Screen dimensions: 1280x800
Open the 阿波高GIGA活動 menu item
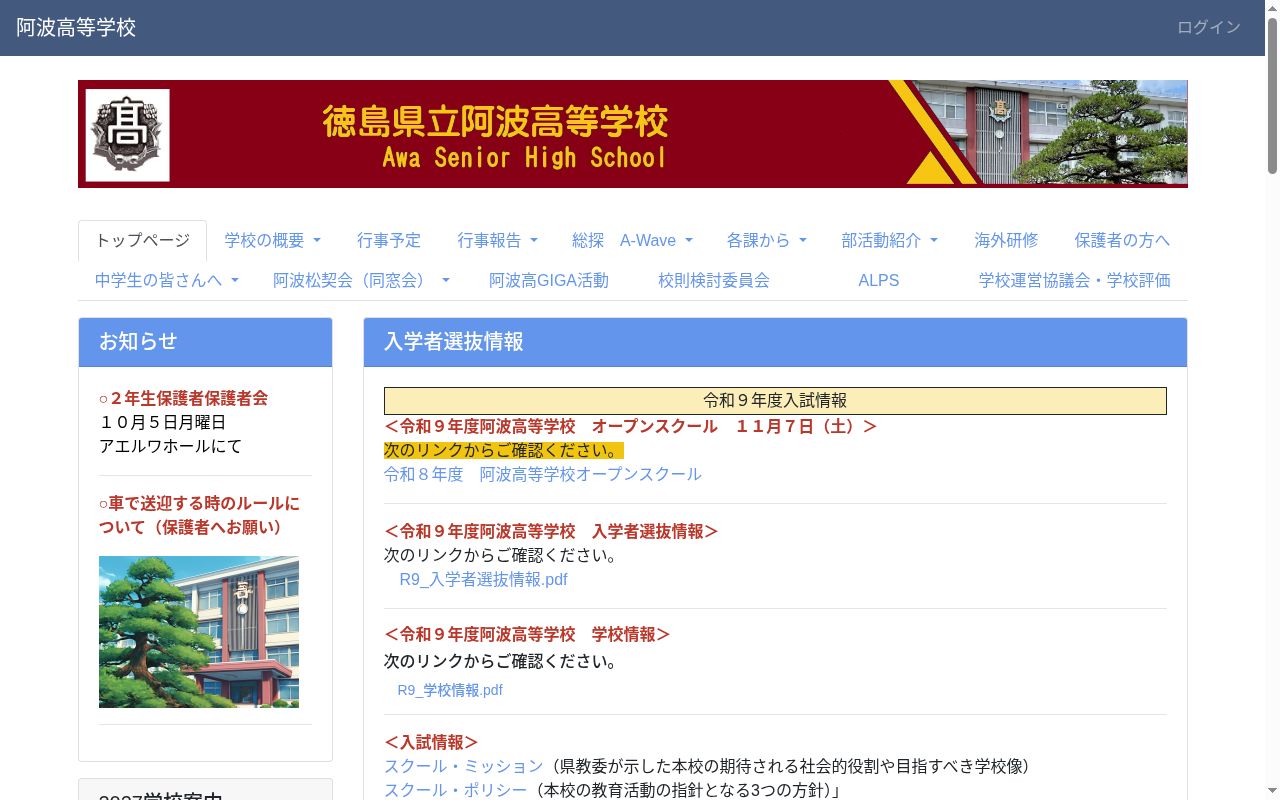tap(549, 280)
